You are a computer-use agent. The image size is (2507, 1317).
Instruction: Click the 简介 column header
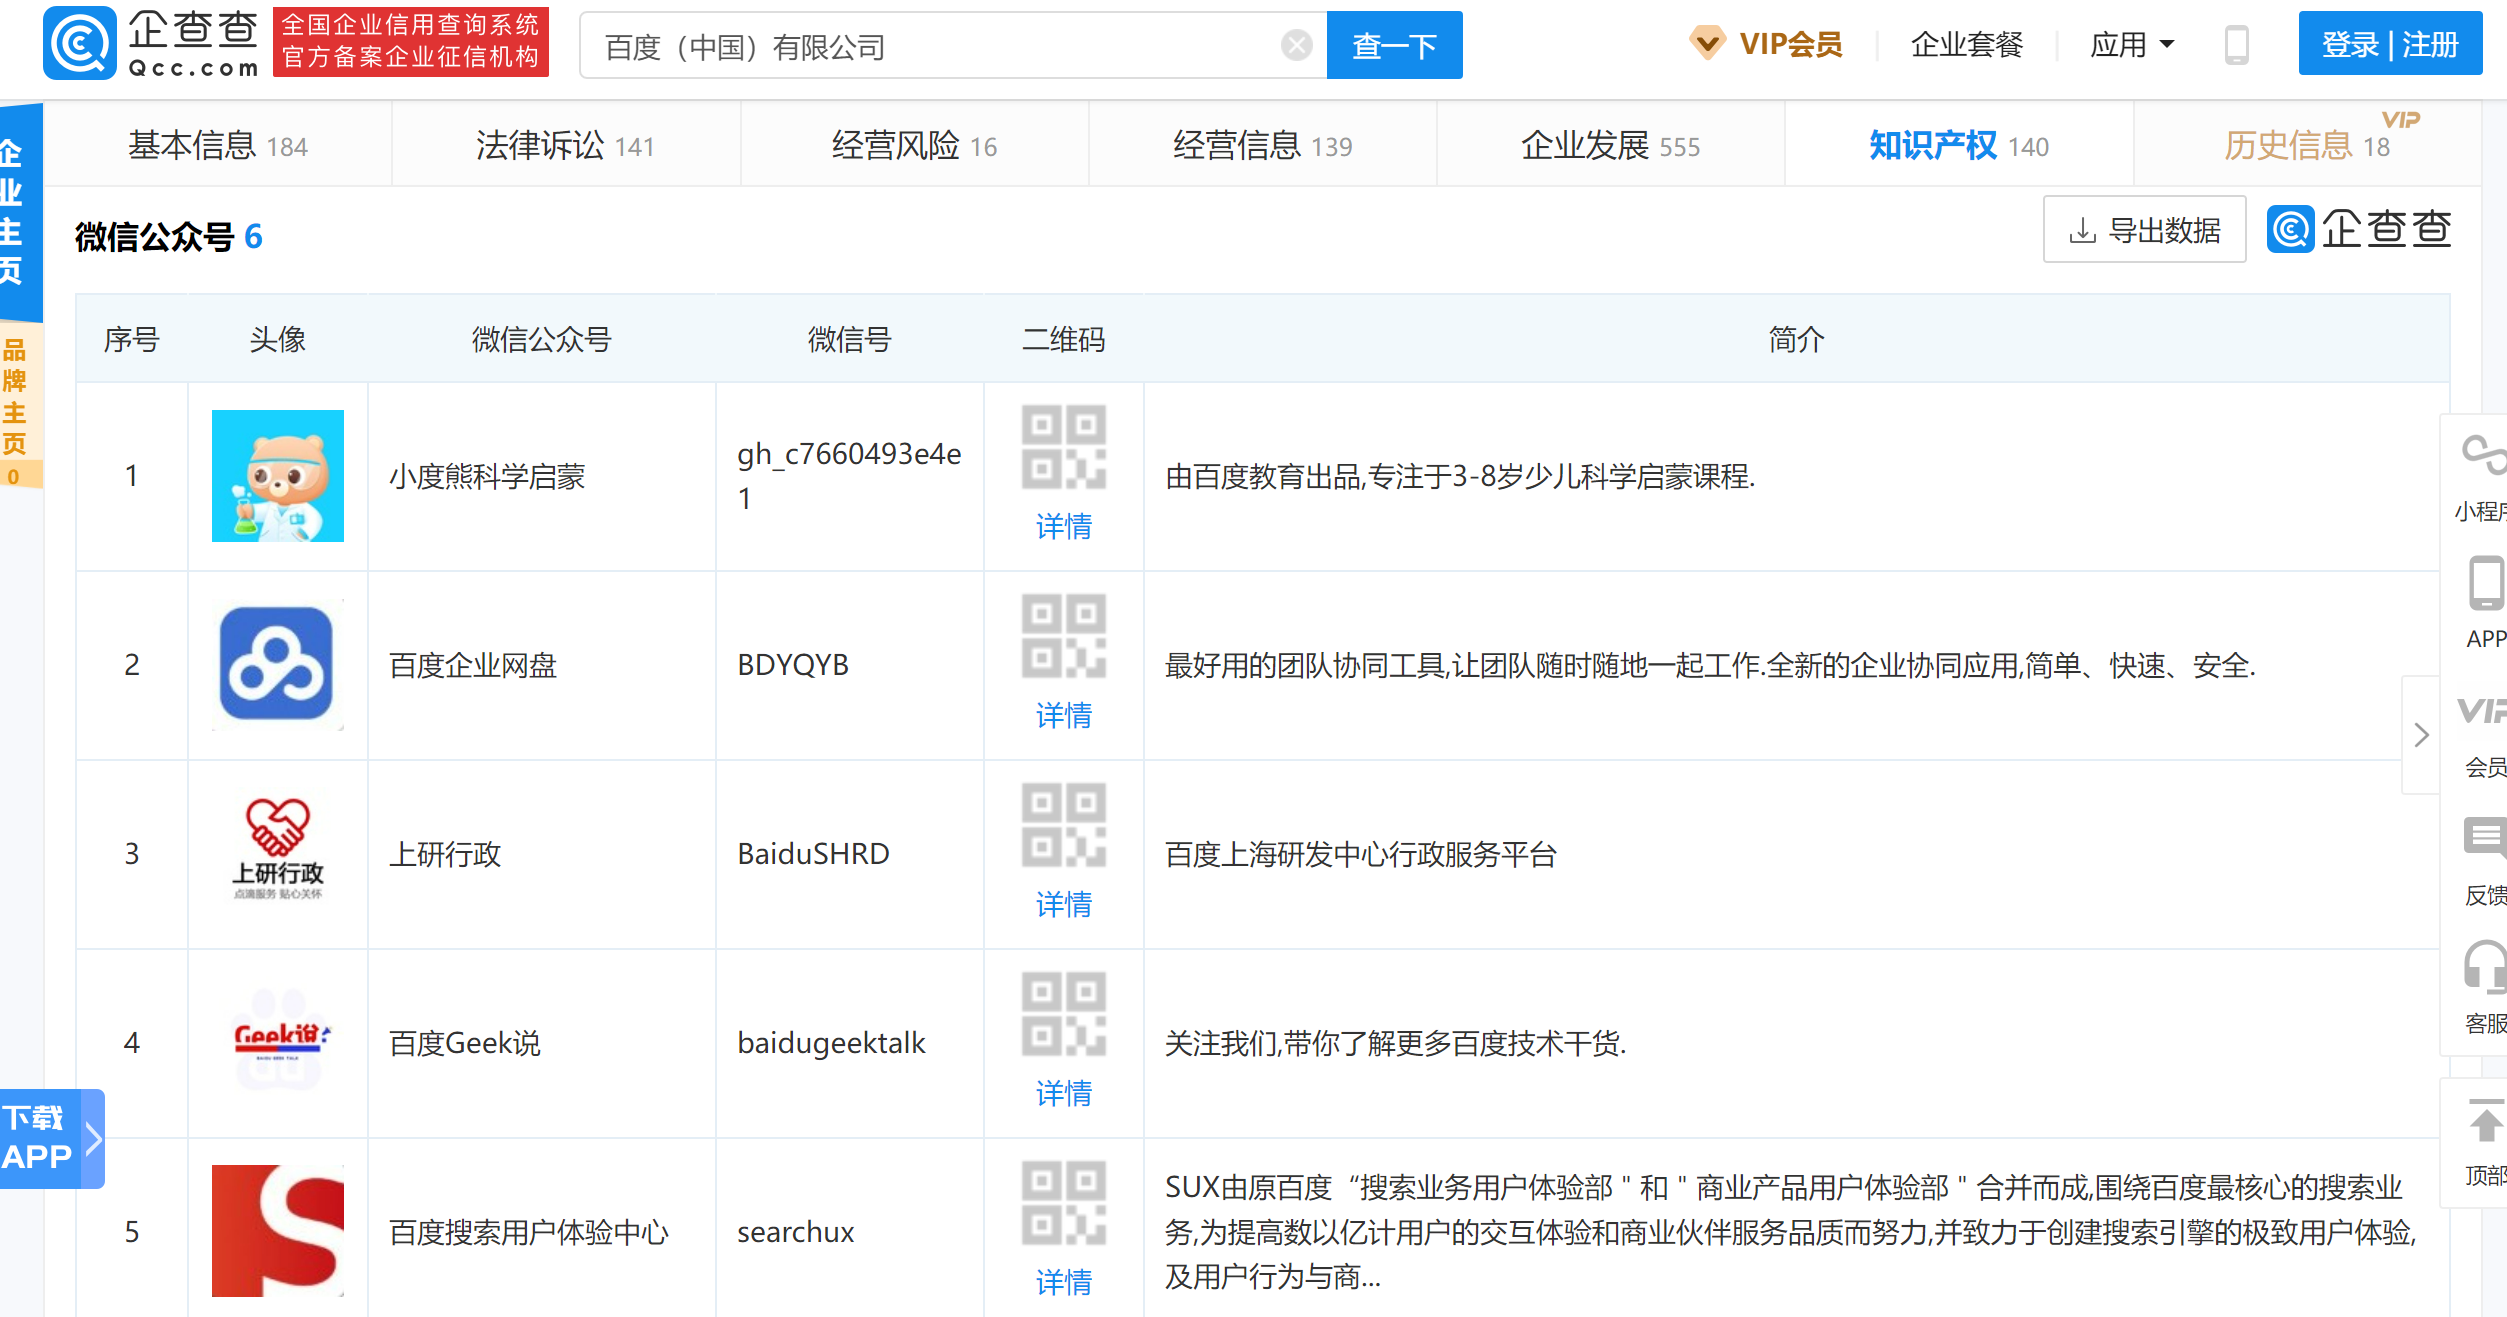pyautogui.click(x=1796, y=340)
